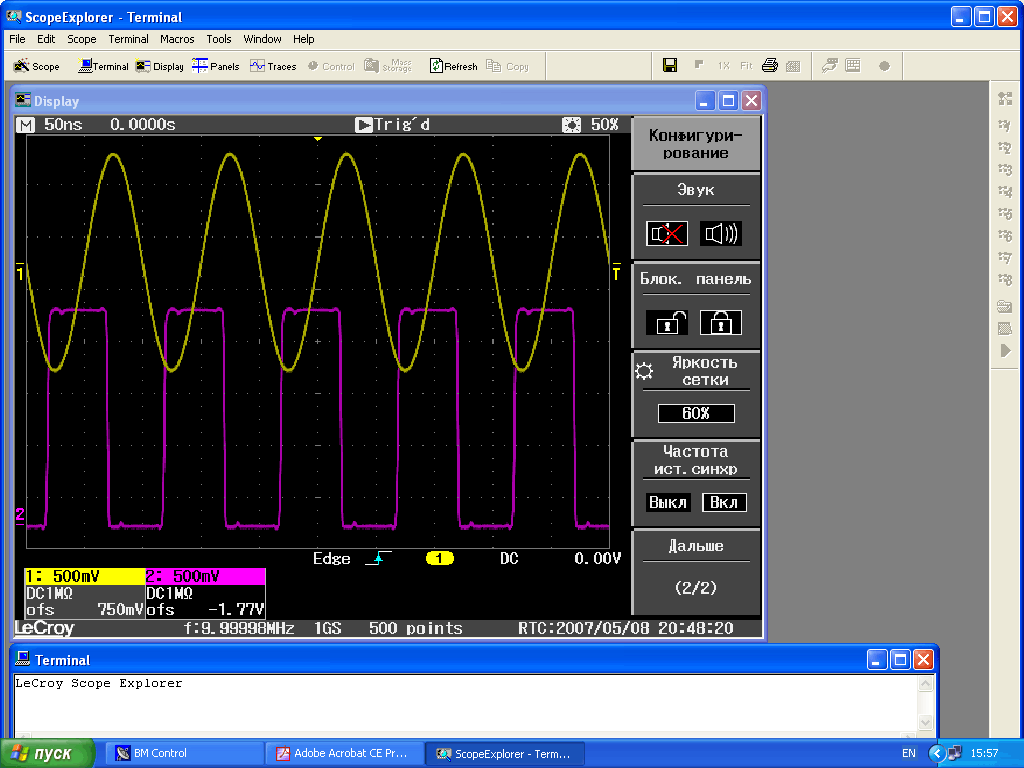Click the printer icon in toolbar
The image size is (1024, 768).
(x=769, y=66)
